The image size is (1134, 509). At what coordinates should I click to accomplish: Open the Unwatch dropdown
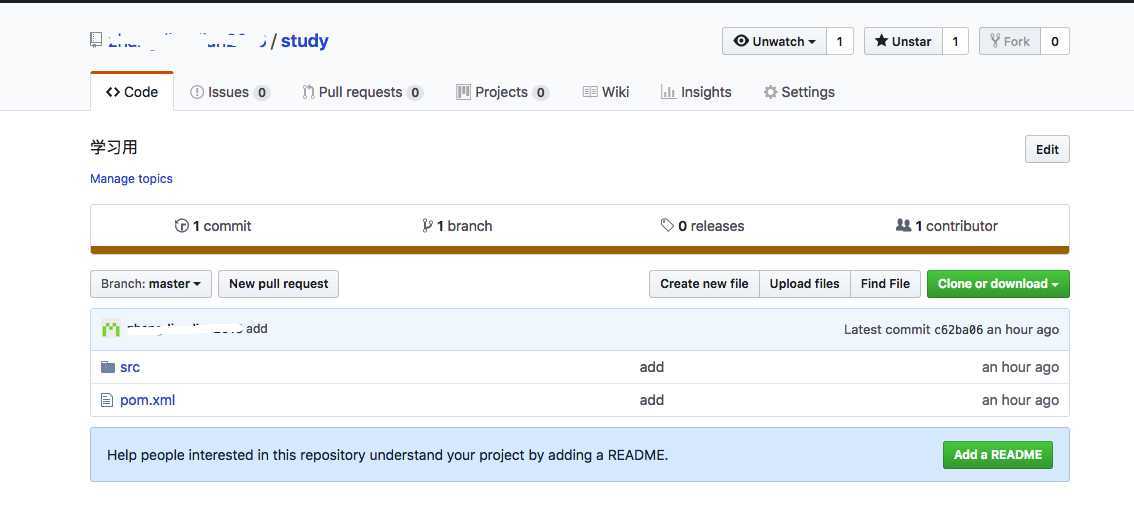pyautogui.click(x=775, y=41)
